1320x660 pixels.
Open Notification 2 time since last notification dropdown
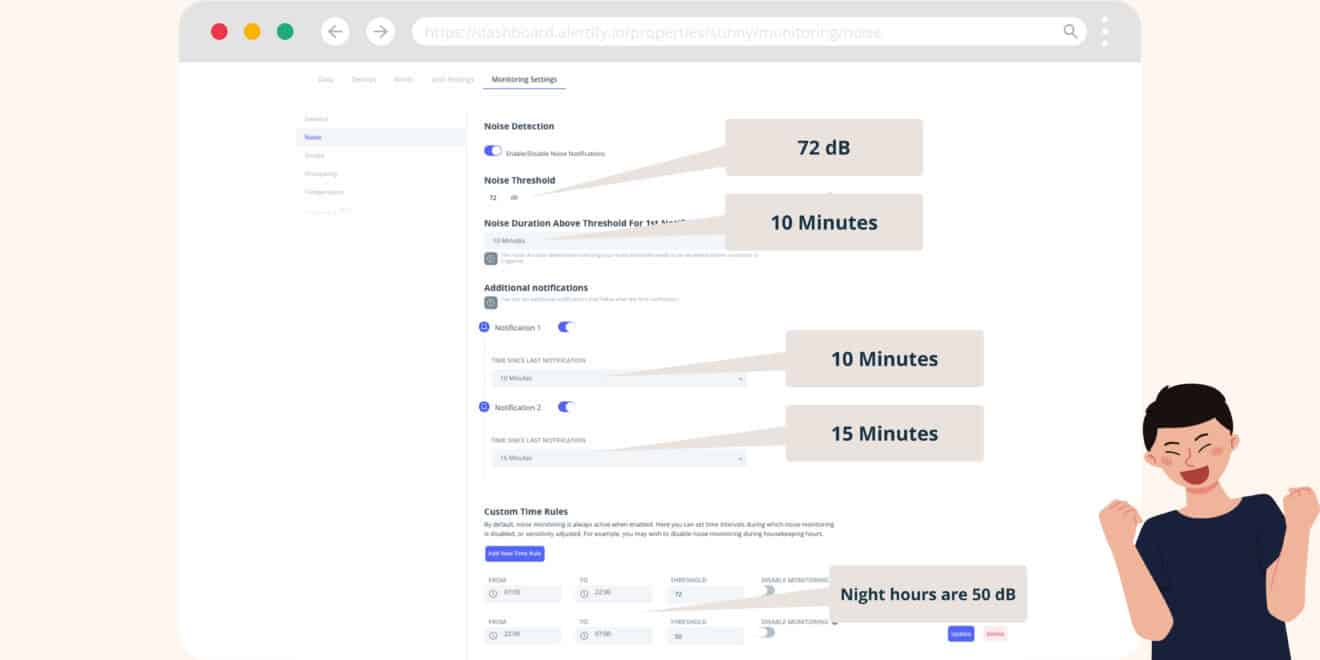tap(619, 458)
